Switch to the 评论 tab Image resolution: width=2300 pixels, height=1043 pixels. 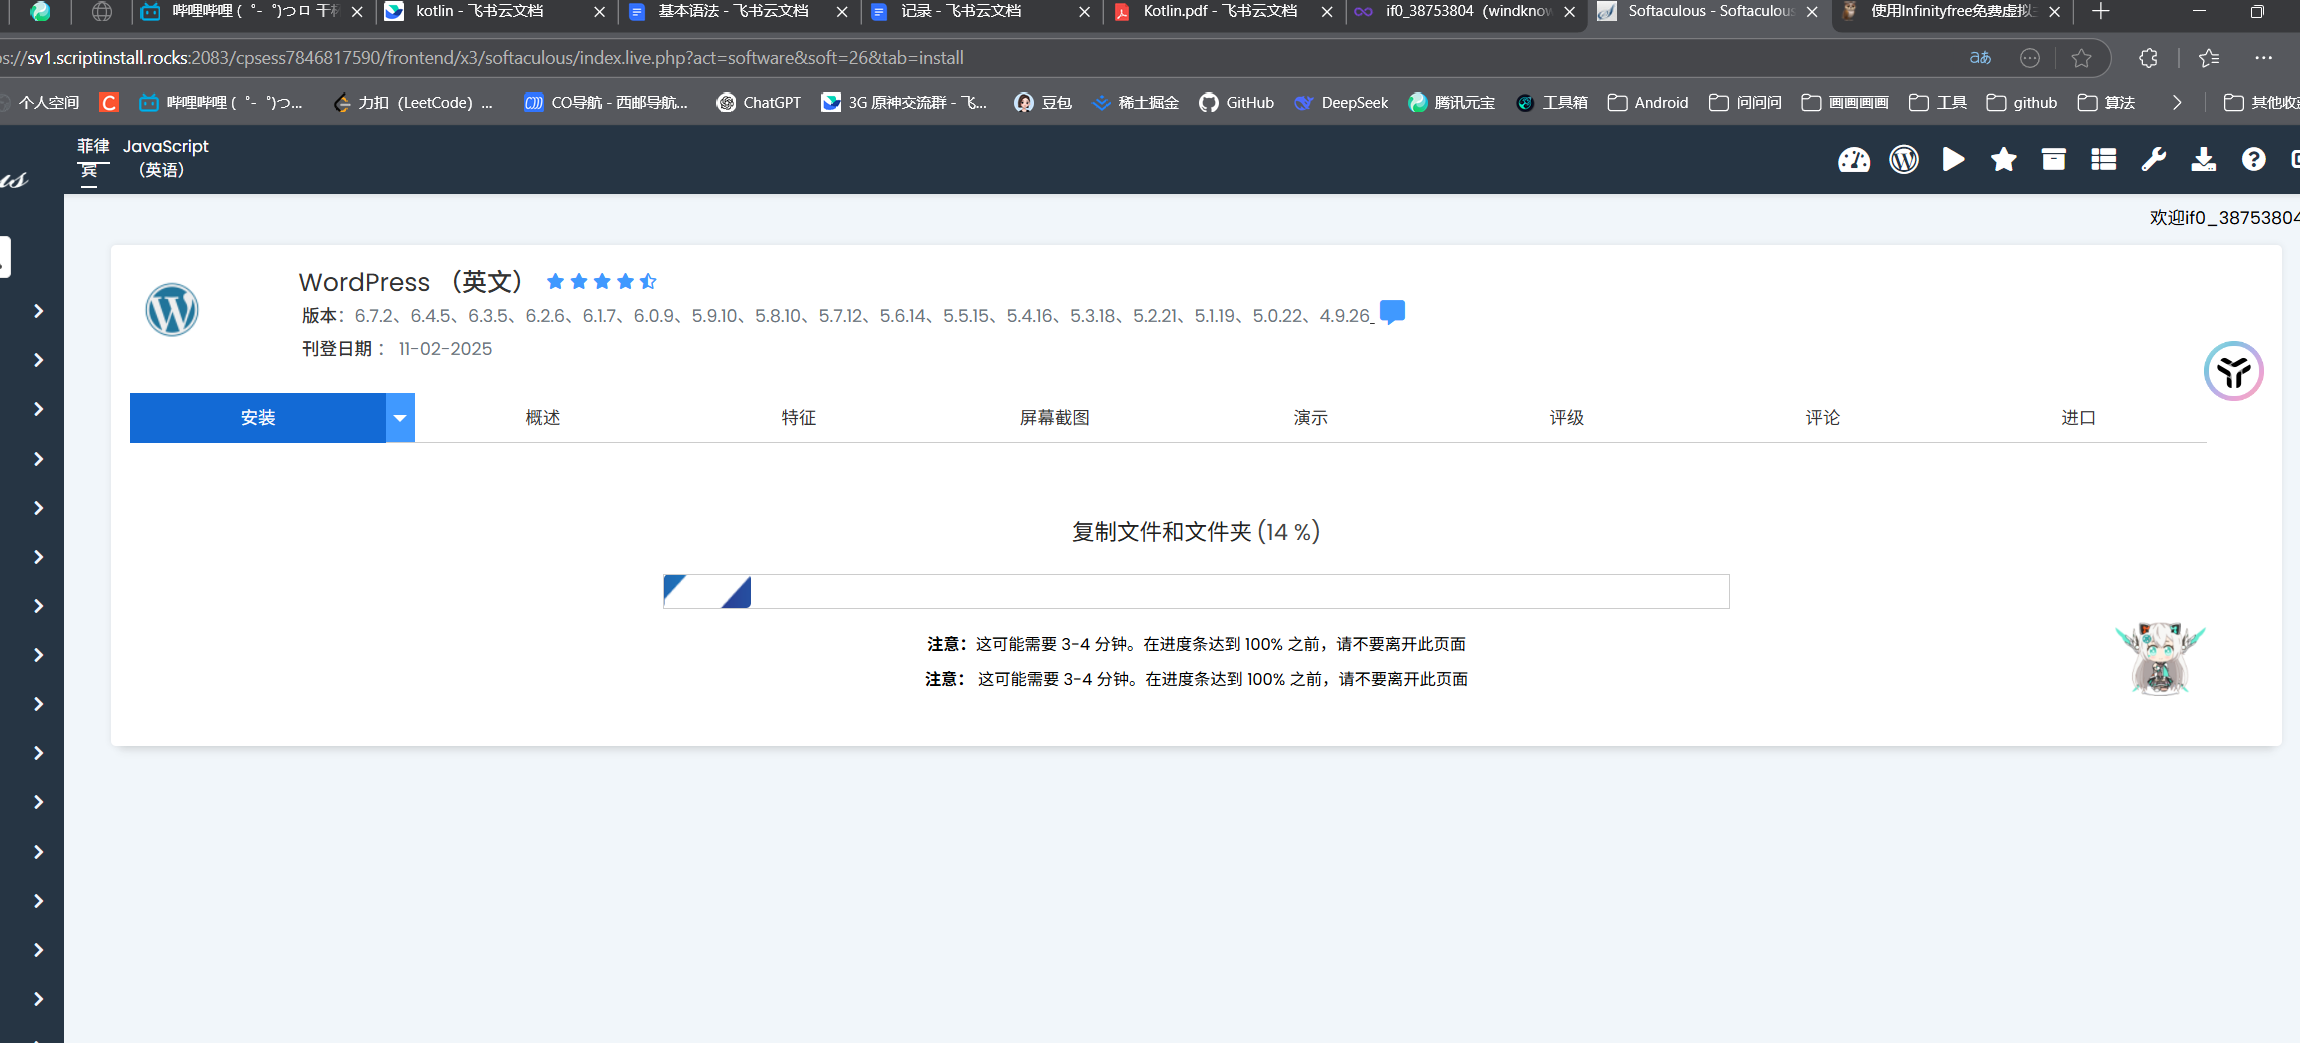coord(1823,418)
